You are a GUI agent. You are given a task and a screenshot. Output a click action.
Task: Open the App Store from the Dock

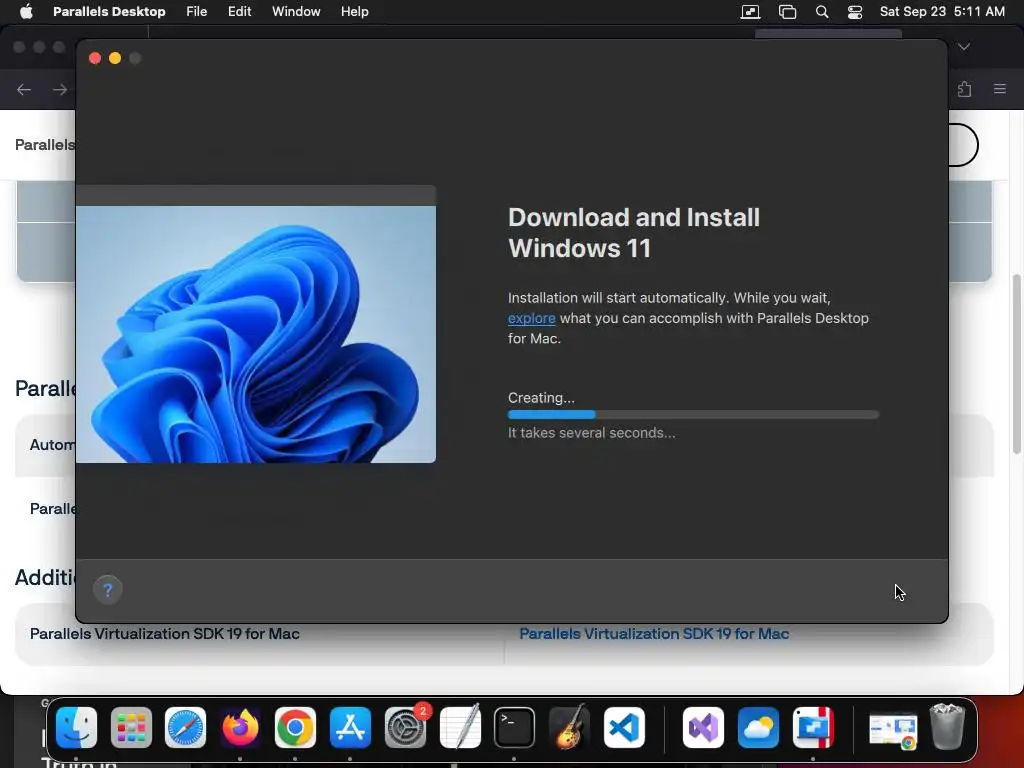(350, 728)
